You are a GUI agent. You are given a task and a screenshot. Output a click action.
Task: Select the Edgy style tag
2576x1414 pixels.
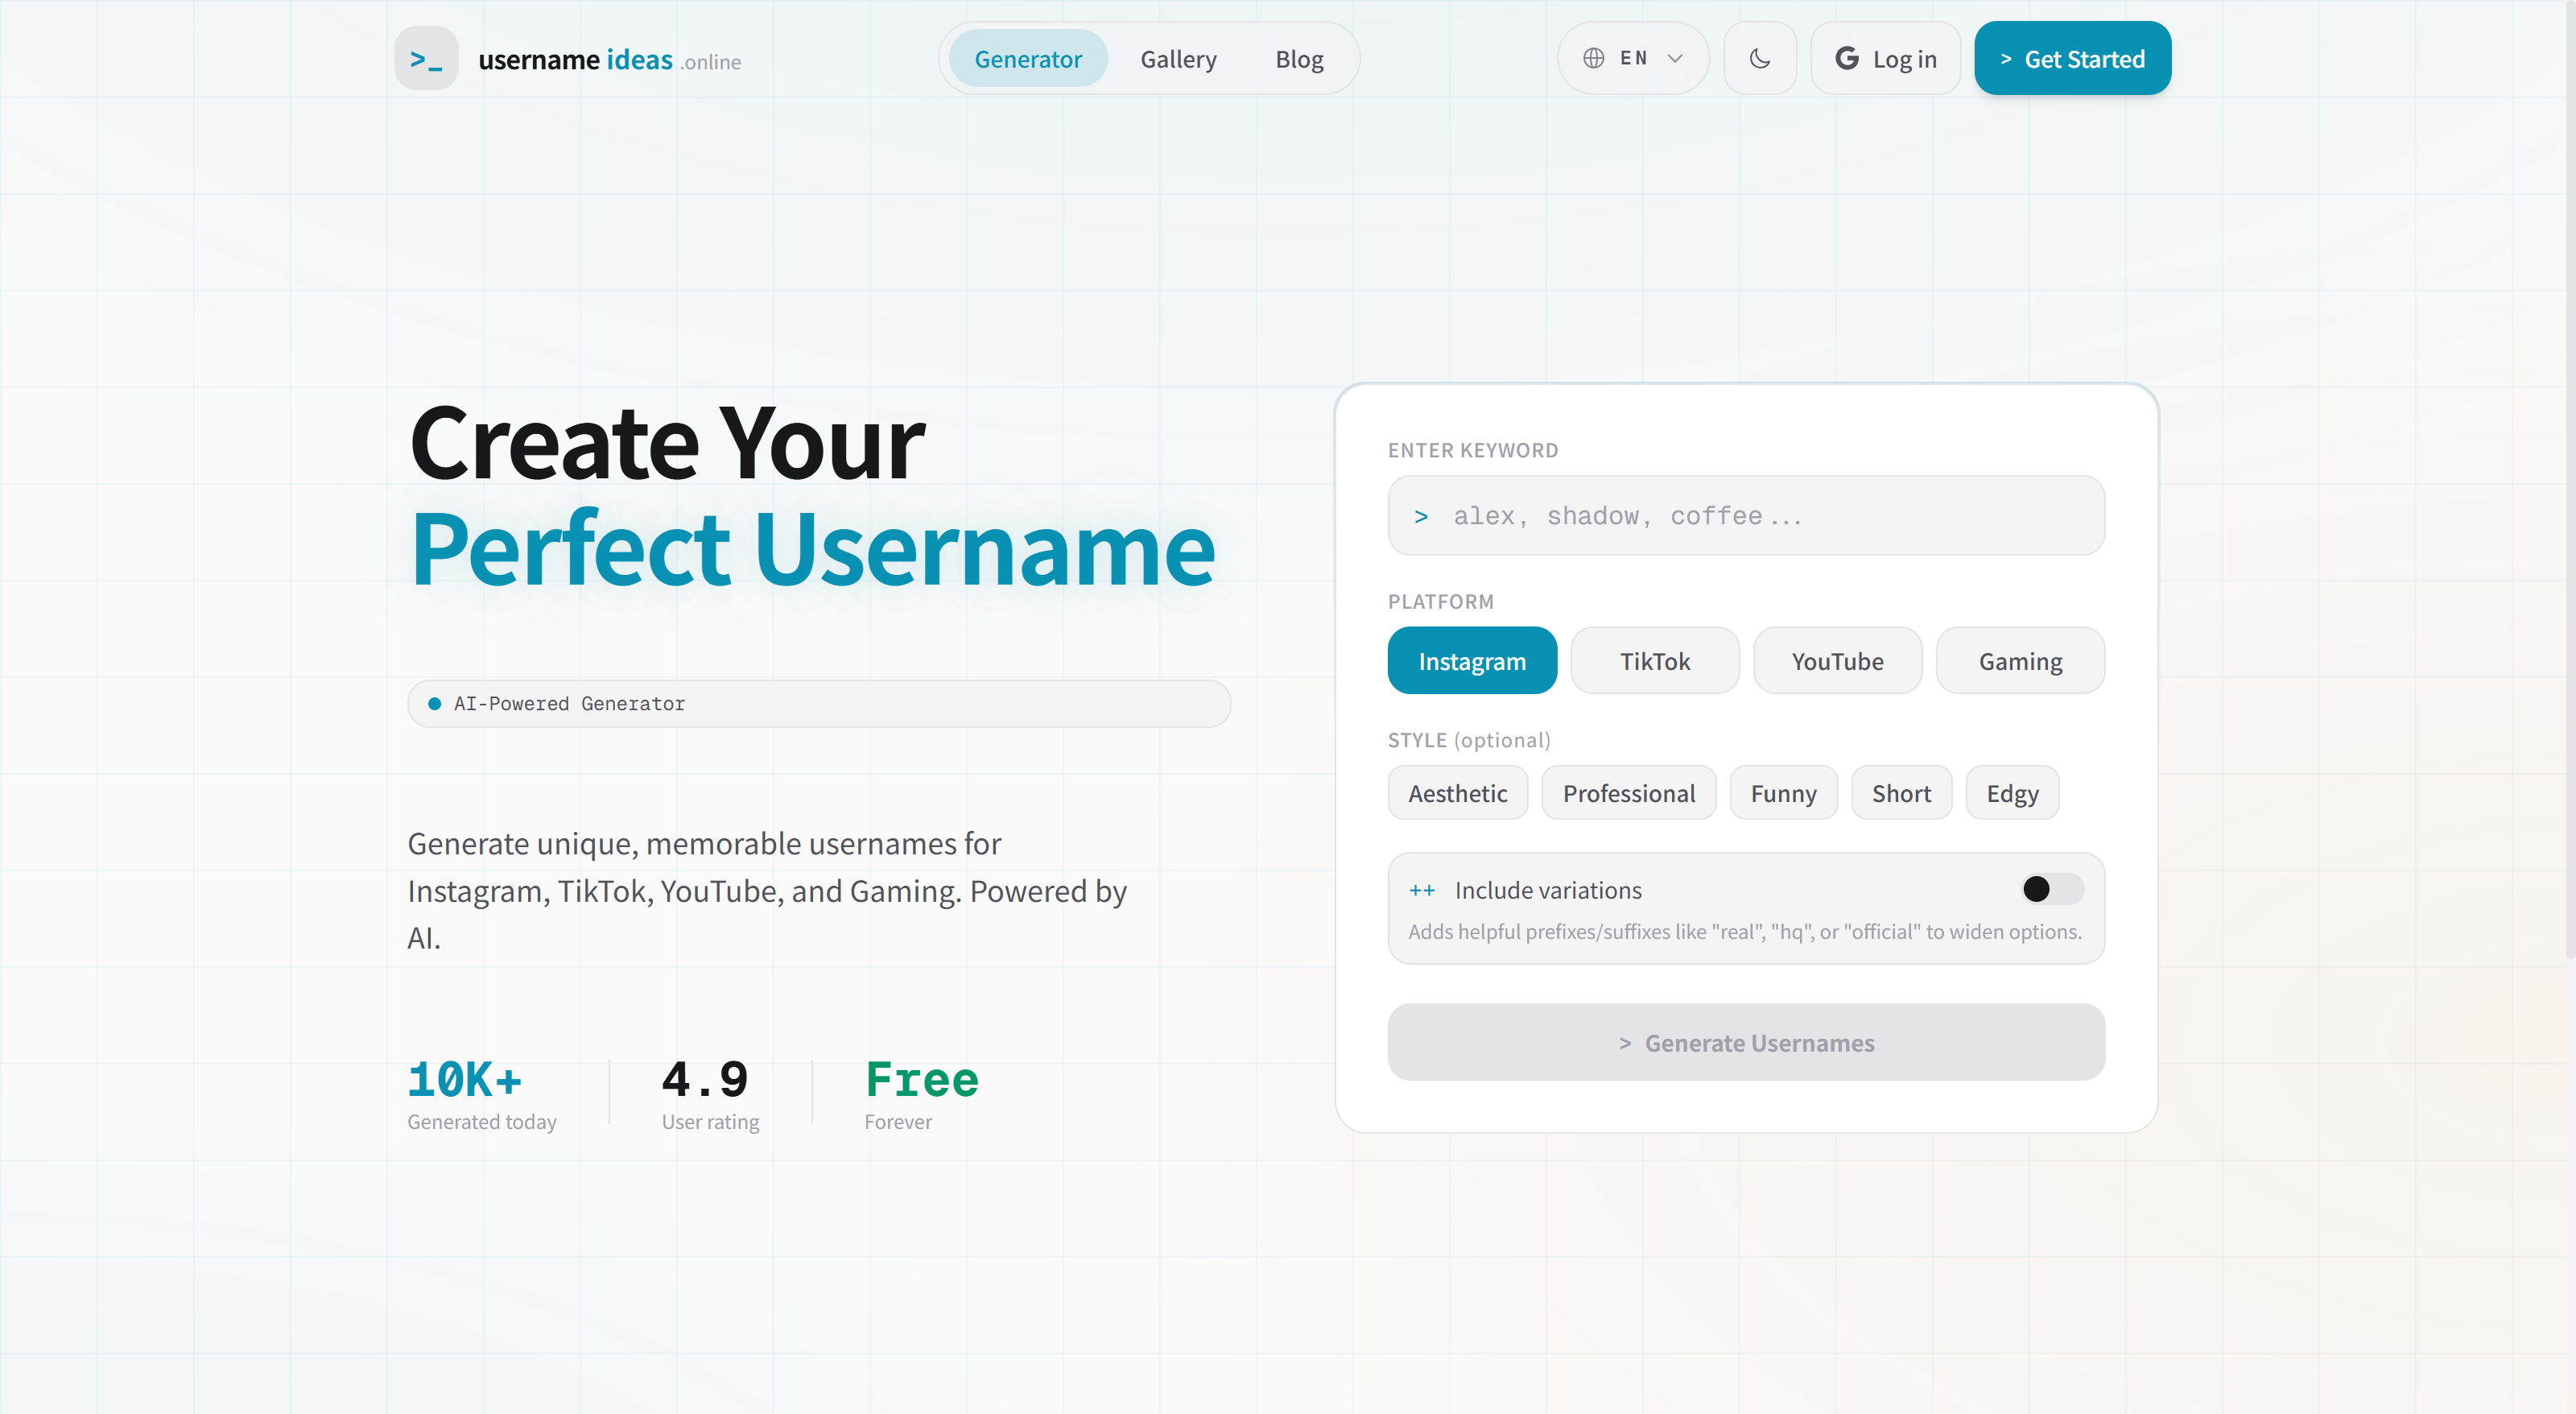tap(2012, 792)
